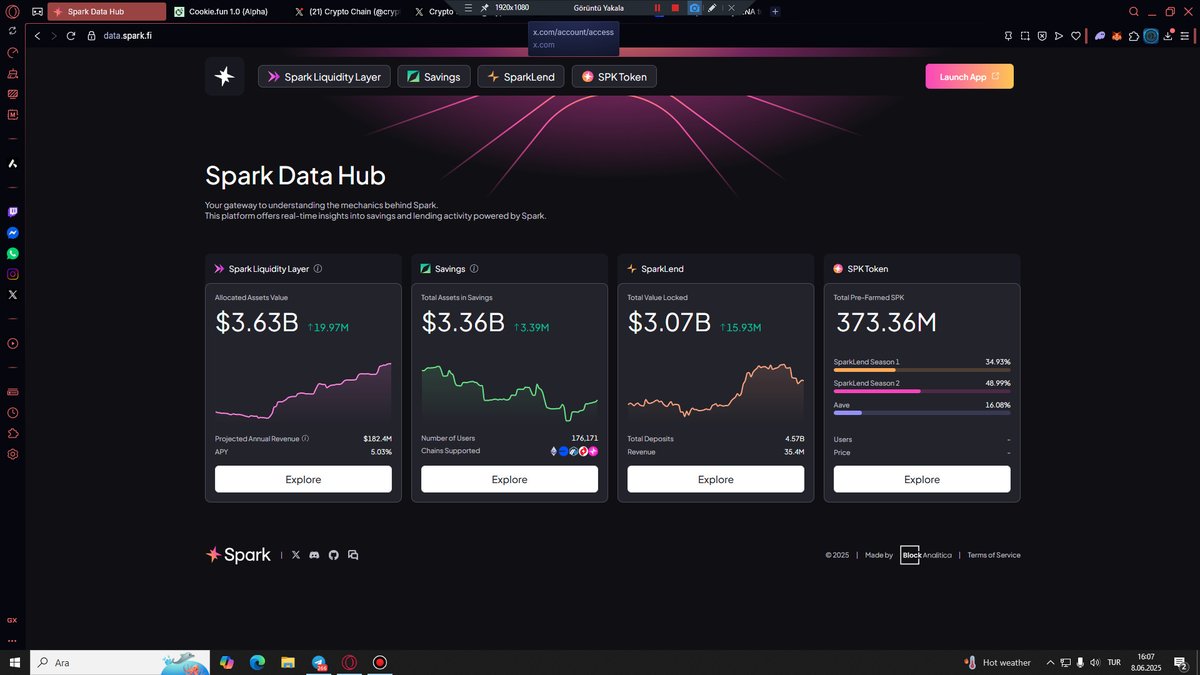Open Twitch in Opera sidebar
The height and width of the screenshot is (675, 1200).
[12, 212]
